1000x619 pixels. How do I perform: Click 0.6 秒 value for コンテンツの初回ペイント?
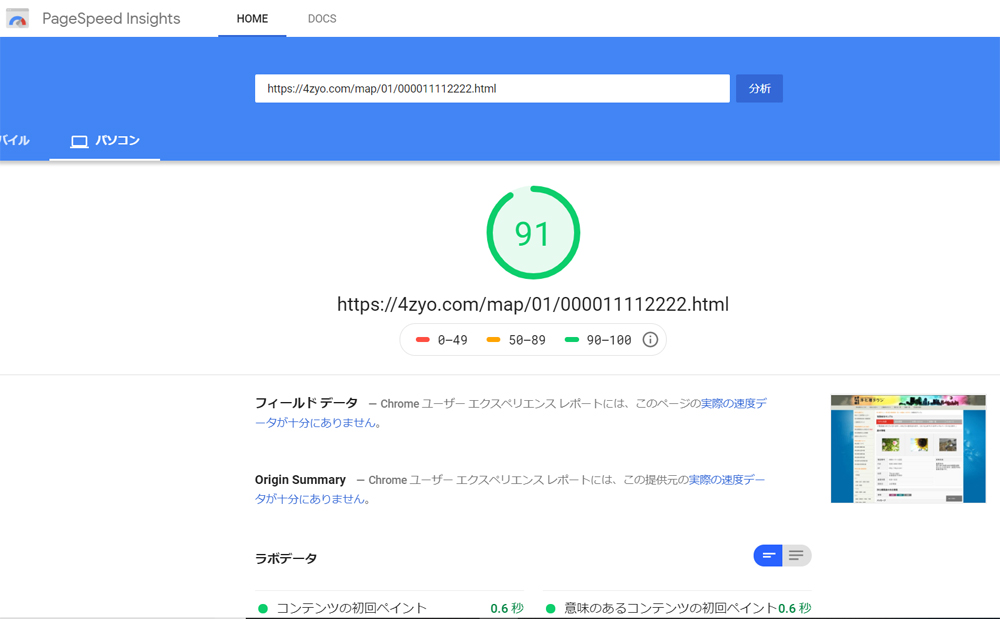pyautogui.click(x=507, y=608)
